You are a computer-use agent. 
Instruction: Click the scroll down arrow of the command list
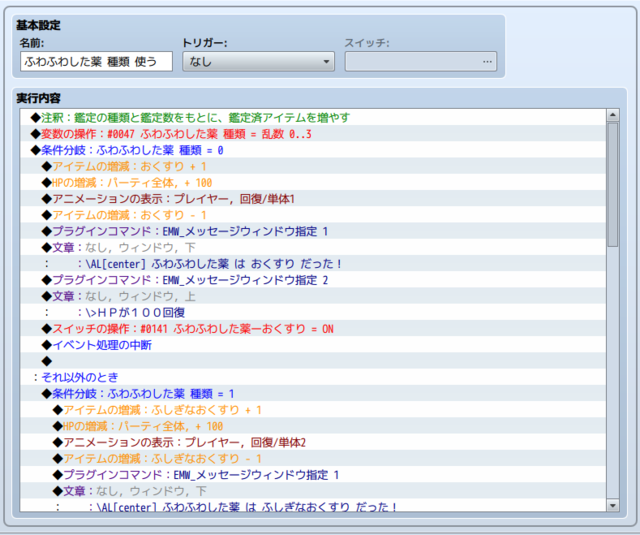tap(613, 506)
